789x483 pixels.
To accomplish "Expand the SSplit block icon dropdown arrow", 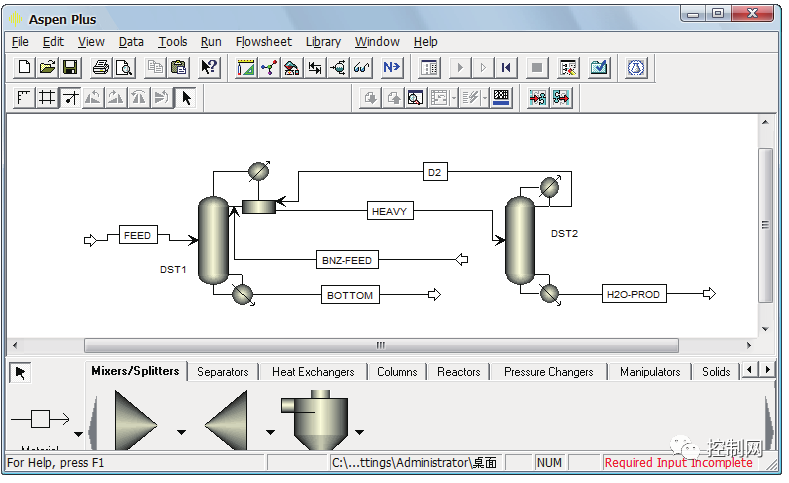I will pos(359,432).
